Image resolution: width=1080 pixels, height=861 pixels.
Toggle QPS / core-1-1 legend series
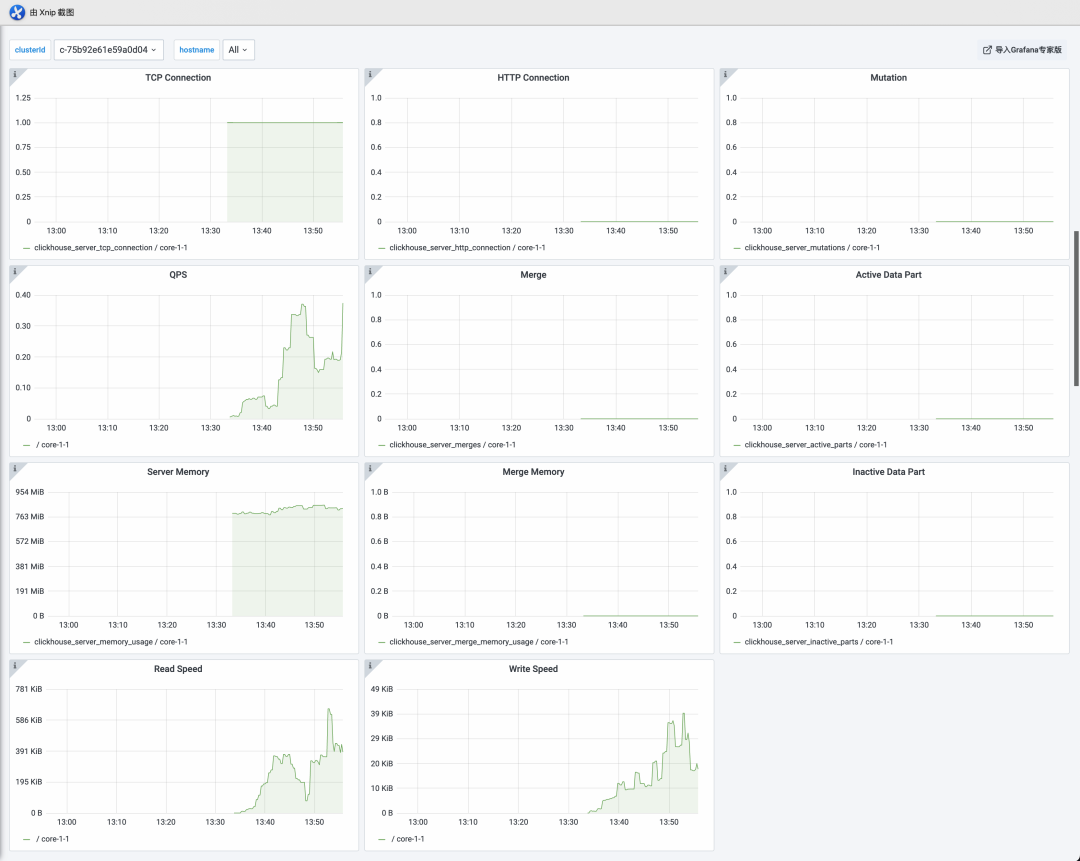pos(52,445)
